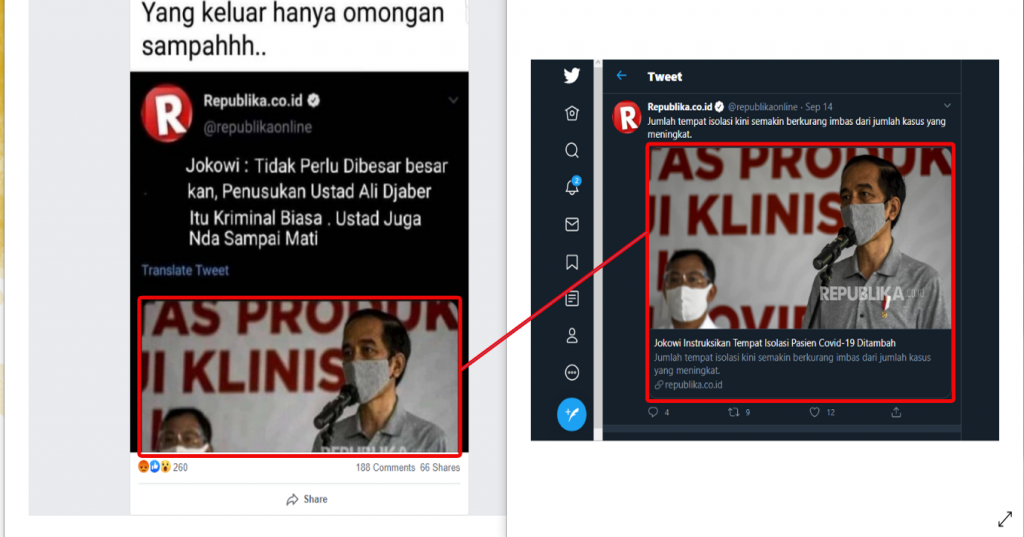
Task: Click Republika avatar in Twitter window
Action: point(626,117)
